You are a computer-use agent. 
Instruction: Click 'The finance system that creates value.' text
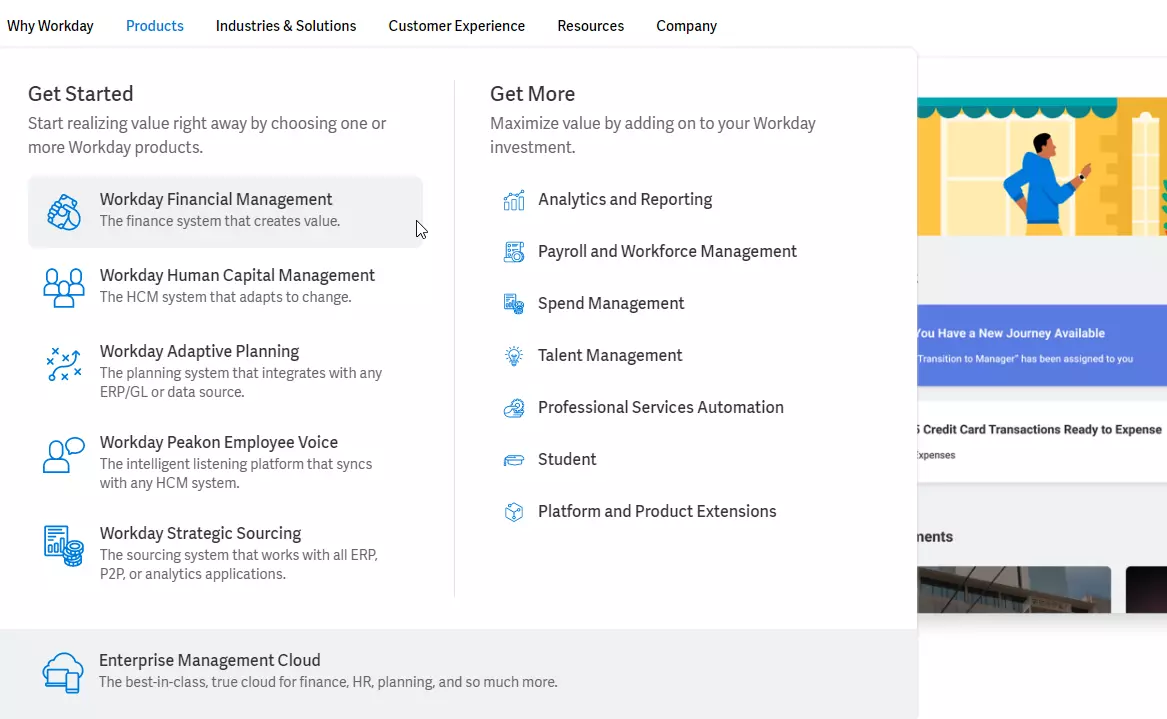220,221
